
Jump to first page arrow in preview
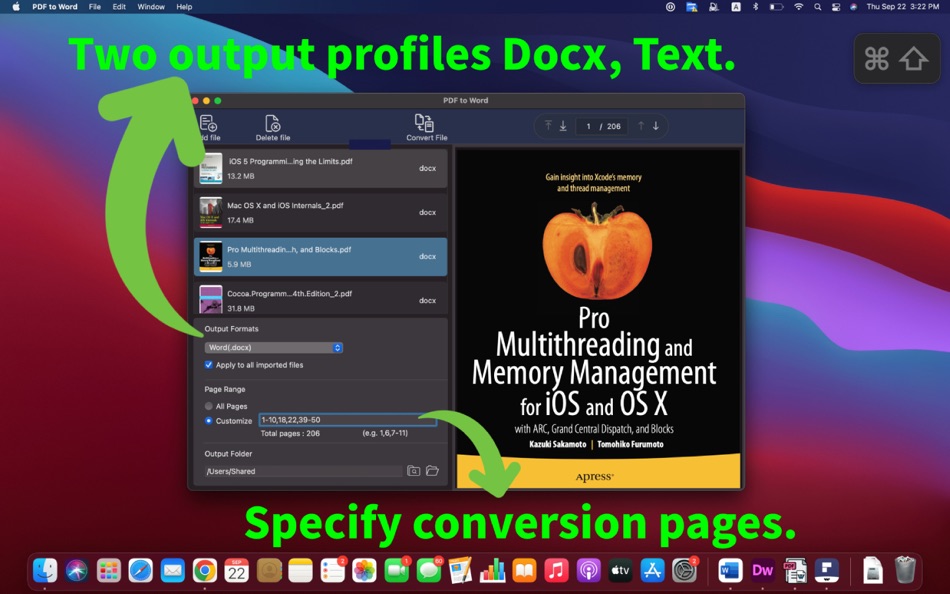tap(548, 125)
